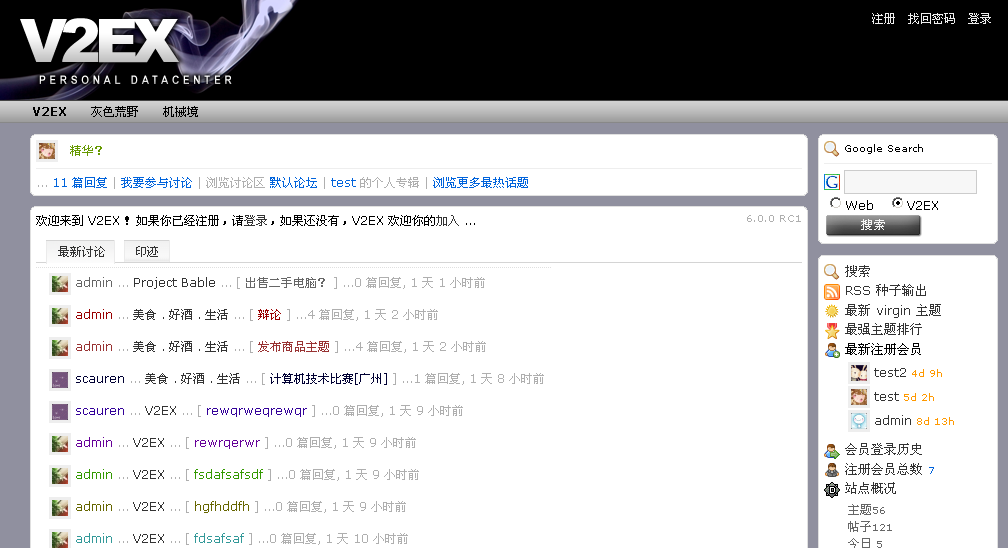Click 站点概况 text link
Viewport: 1008px width, 548px height.
coord(870,488)
